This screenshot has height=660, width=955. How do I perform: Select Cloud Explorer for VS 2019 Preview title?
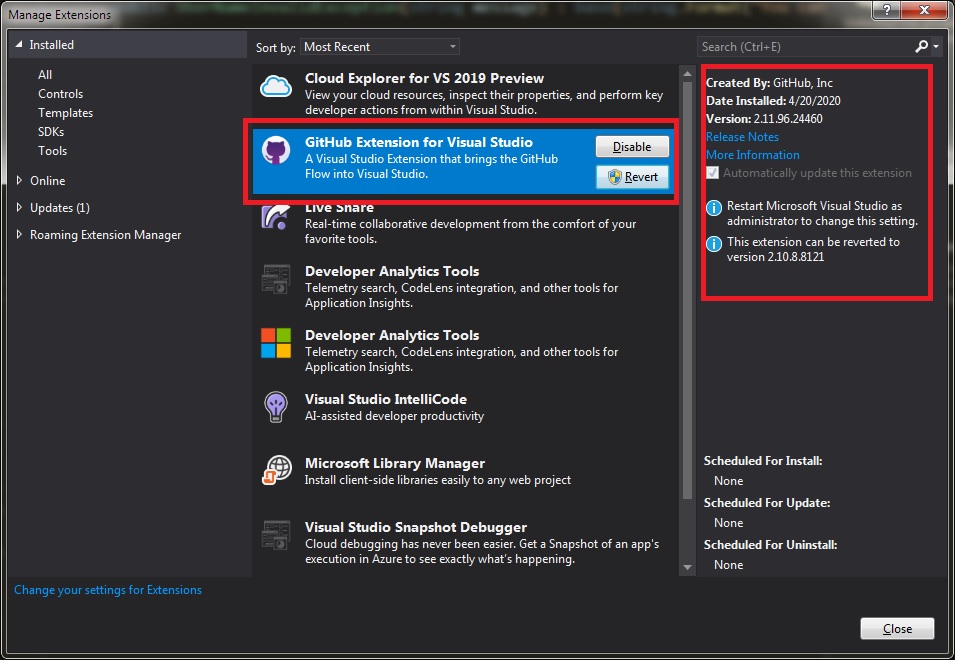tap(425, 78)
